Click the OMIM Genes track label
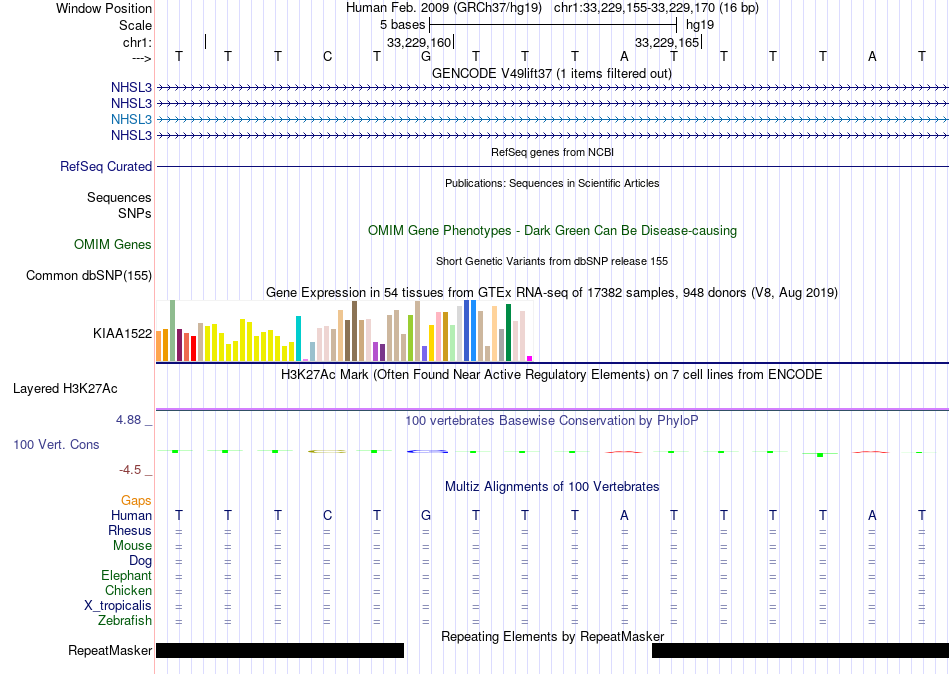Viewport: 950px width, 674px height. pos(113,244)
